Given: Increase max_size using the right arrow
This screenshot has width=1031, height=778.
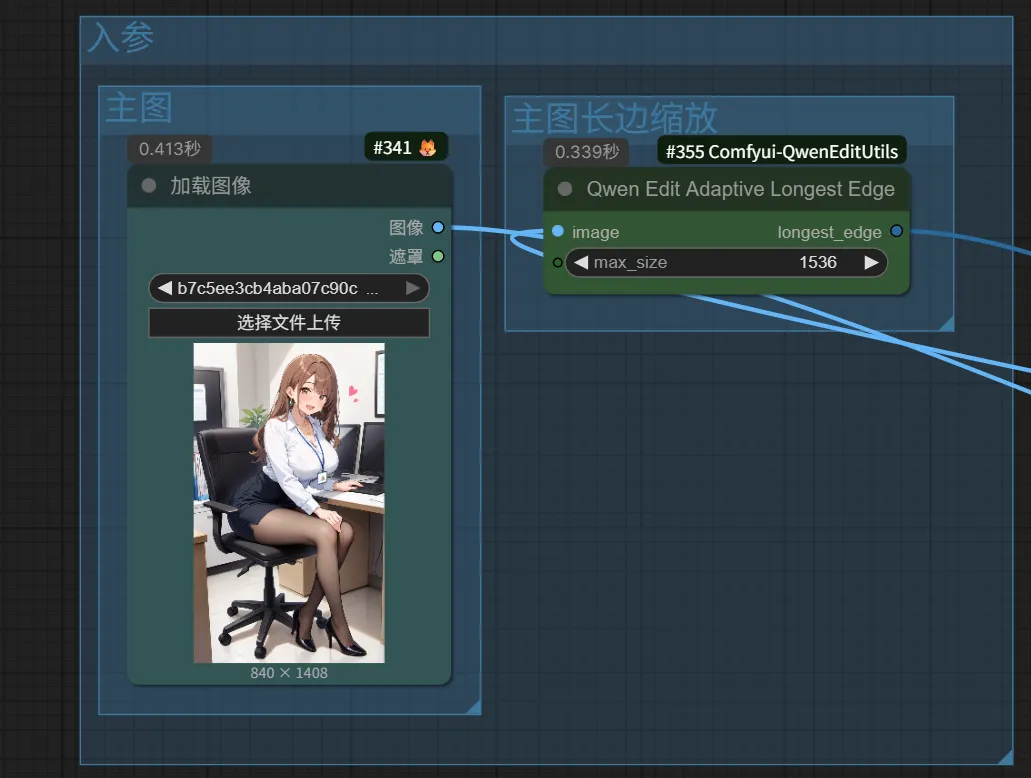Looking at the screenshot, I should pyautogui.click(x=871, y=263).
